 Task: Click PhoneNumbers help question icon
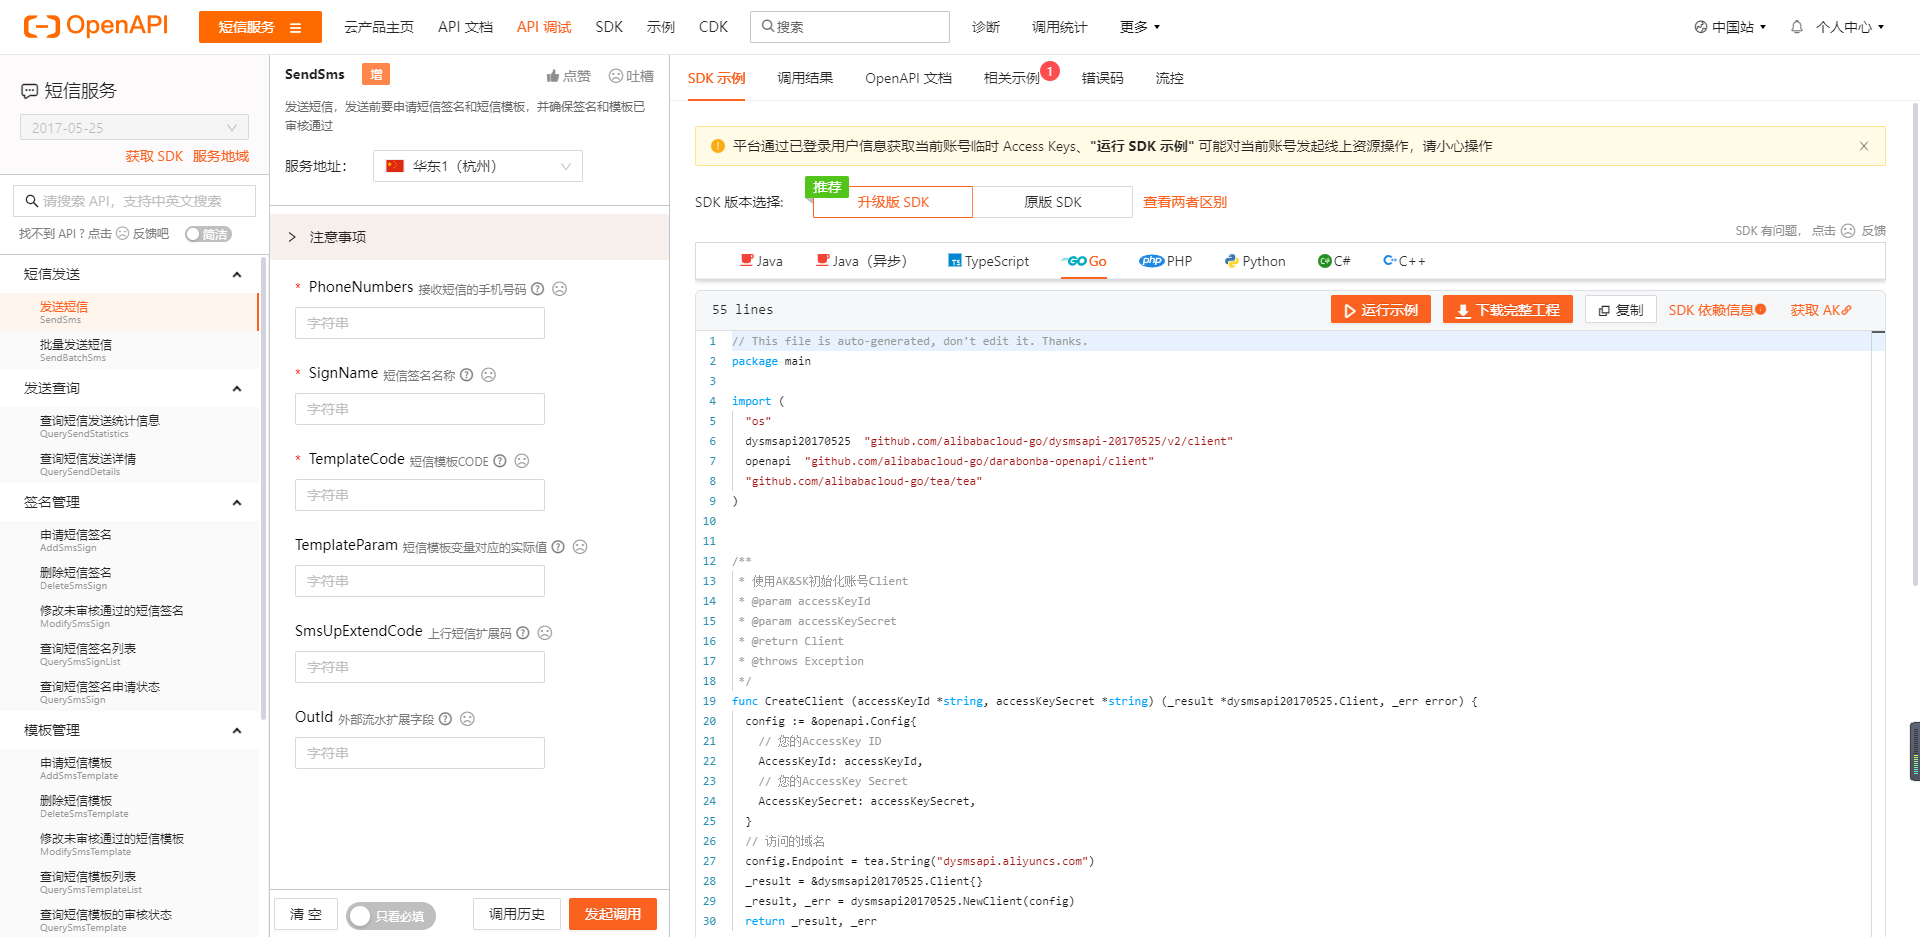(x=538, y=289)
